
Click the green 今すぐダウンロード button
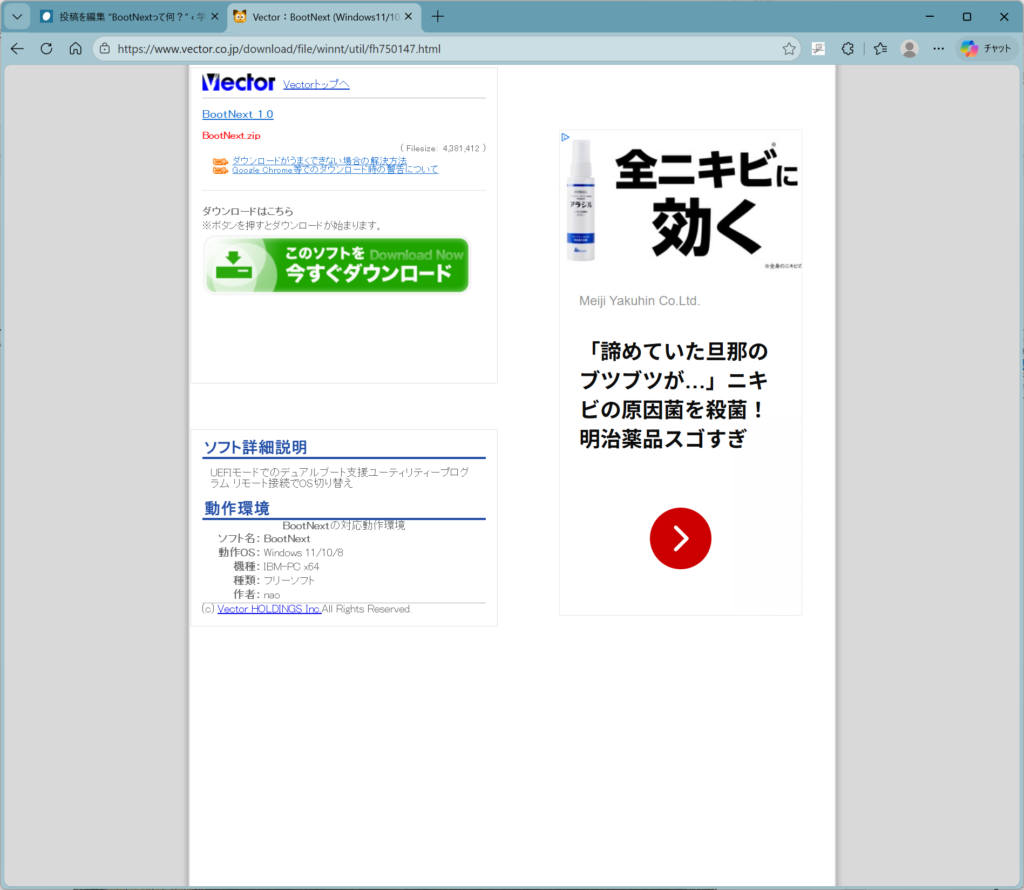tap(336, 265)
